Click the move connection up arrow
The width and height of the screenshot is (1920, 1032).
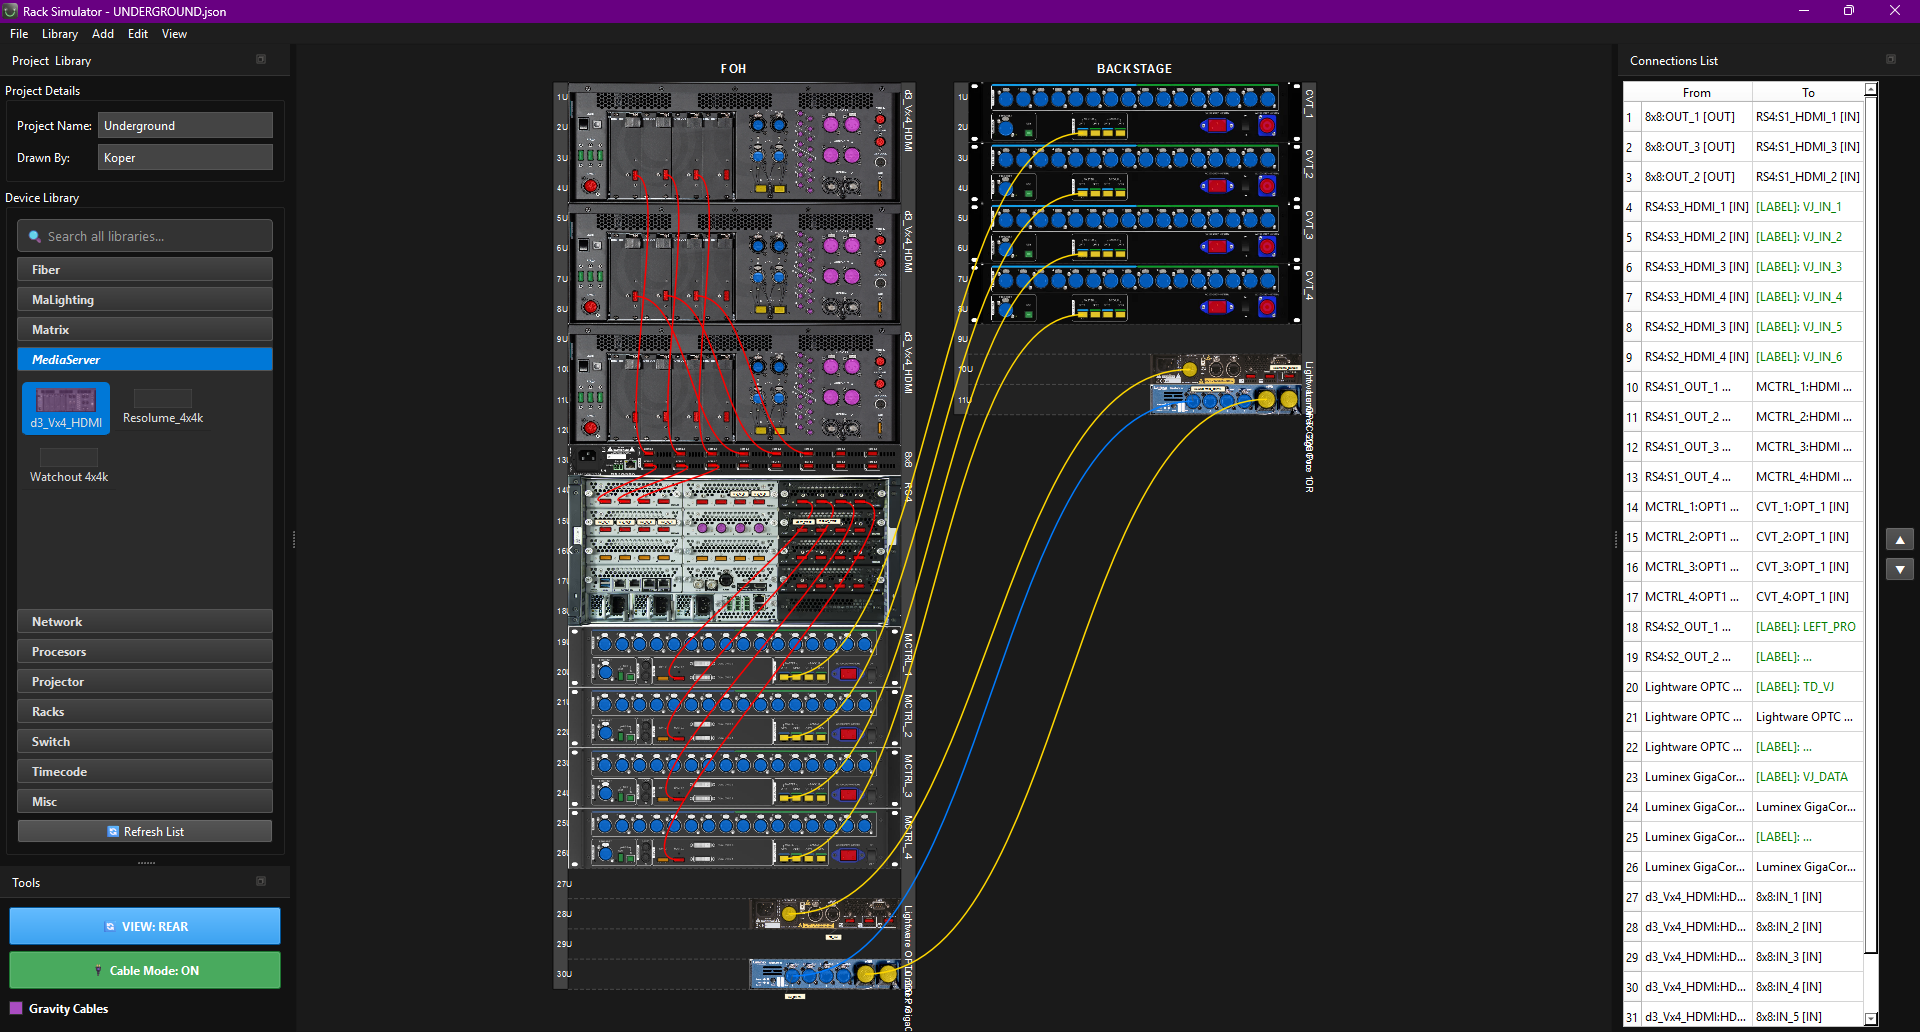[x=1899, y=540]
